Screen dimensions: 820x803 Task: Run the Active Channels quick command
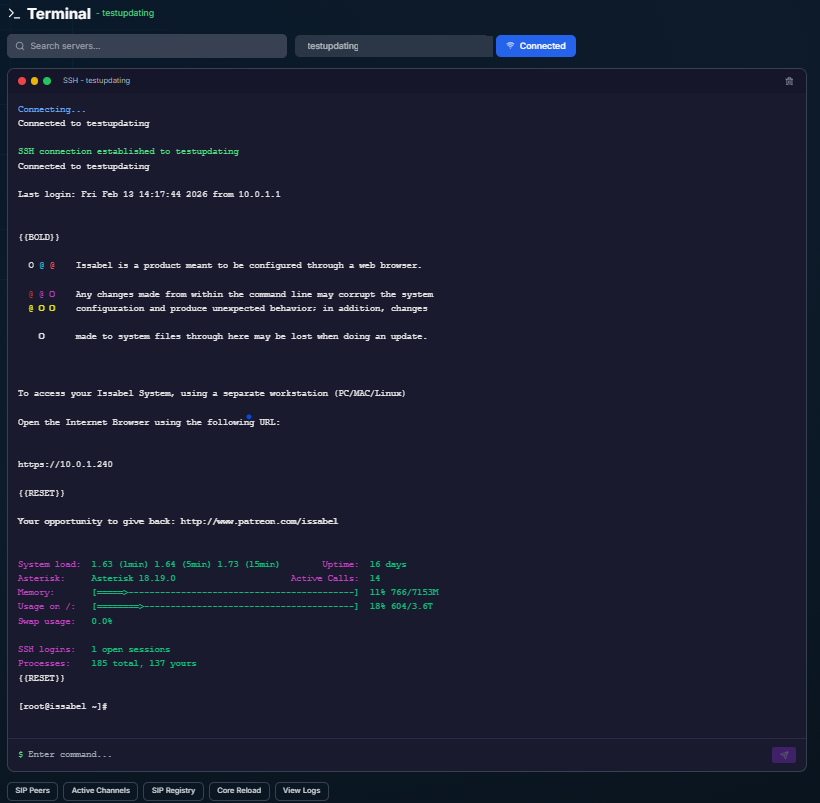coord(100,791)
